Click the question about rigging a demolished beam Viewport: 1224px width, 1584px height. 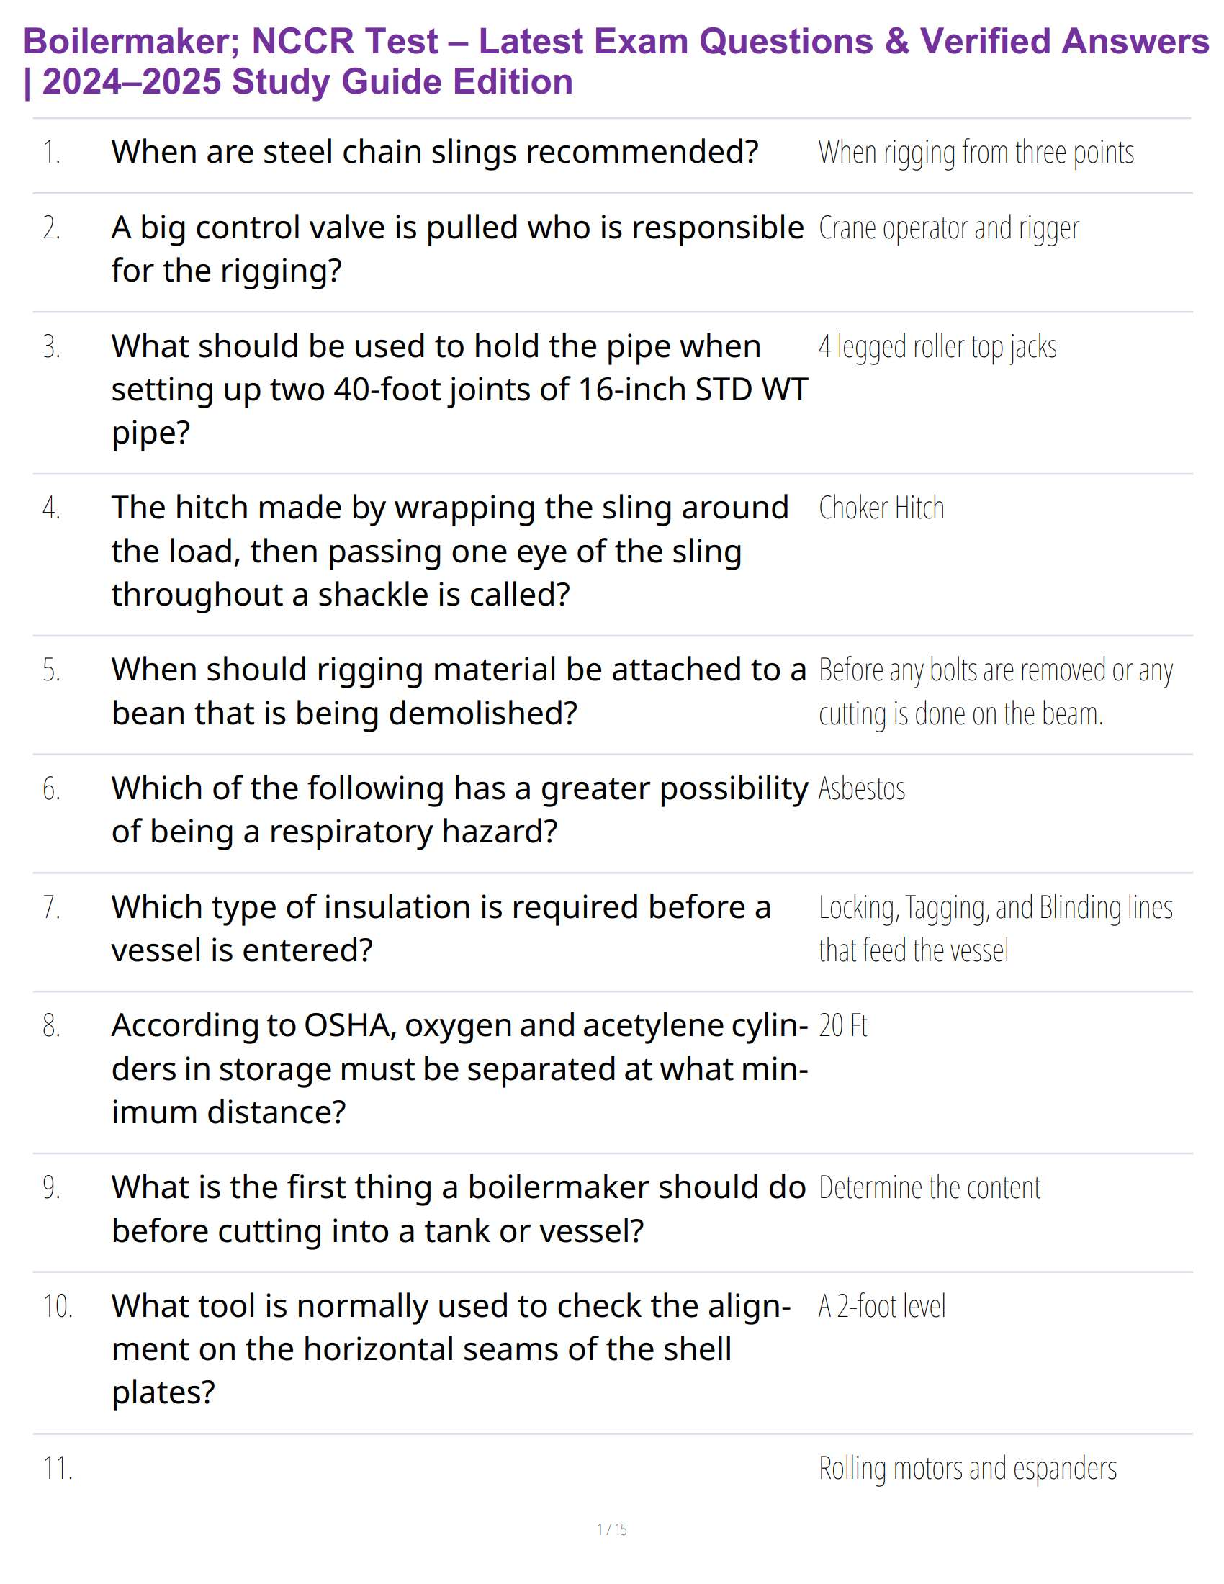(458, 691)
